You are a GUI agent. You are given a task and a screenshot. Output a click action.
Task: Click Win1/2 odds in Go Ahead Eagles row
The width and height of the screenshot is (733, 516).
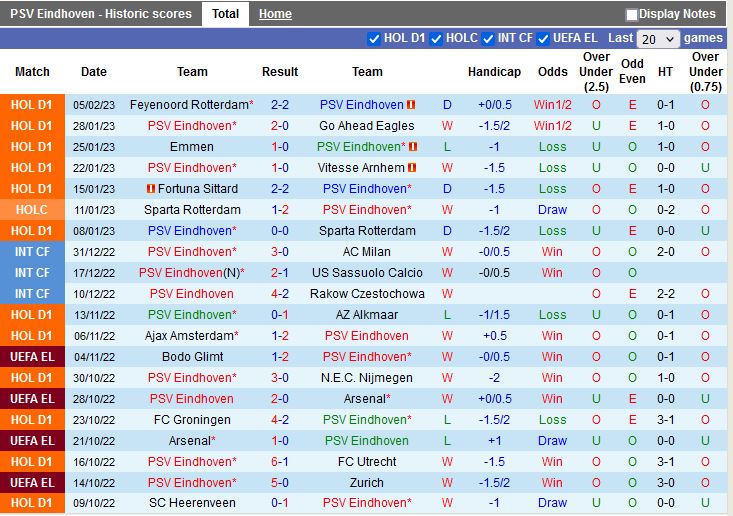click(553, 126)
